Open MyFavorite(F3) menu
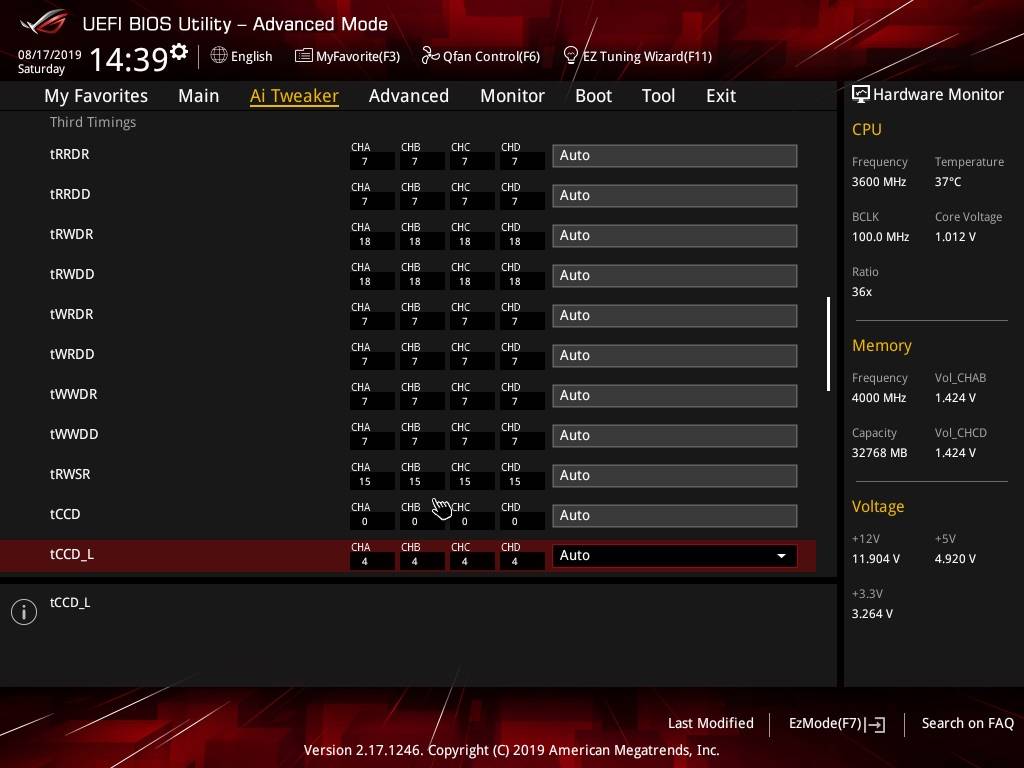Screen dimensions: 1024x768 358,56
